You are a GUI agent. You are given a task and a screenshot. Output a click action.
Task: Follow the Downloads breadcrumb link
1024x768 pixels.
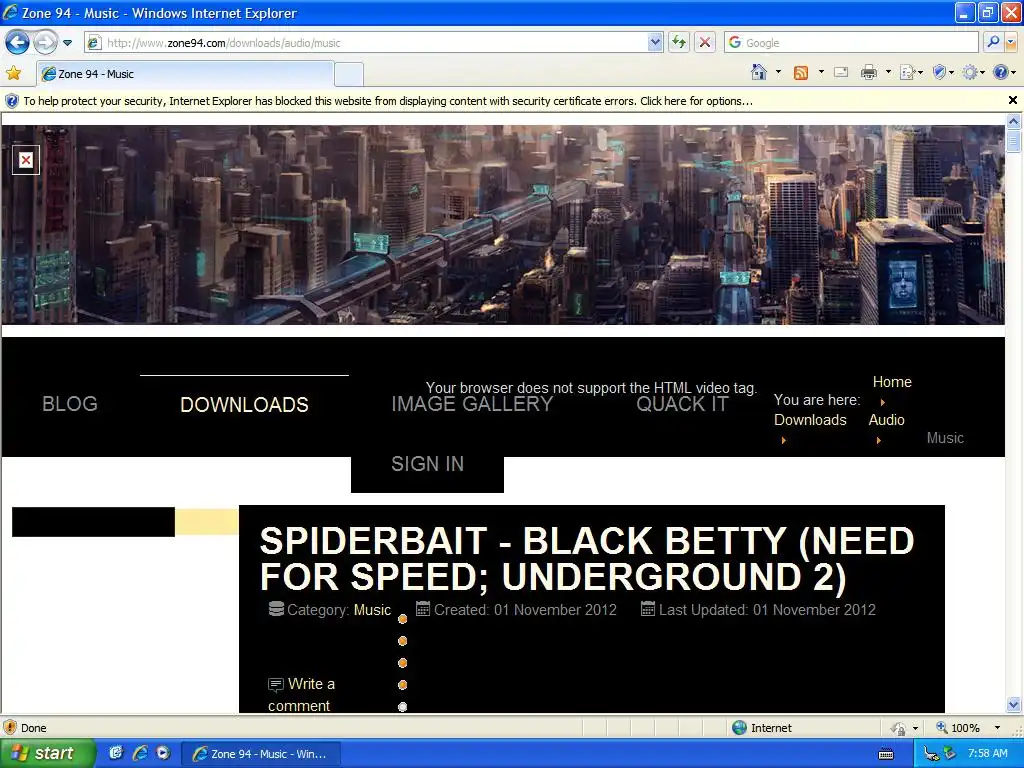coord(810,420)
